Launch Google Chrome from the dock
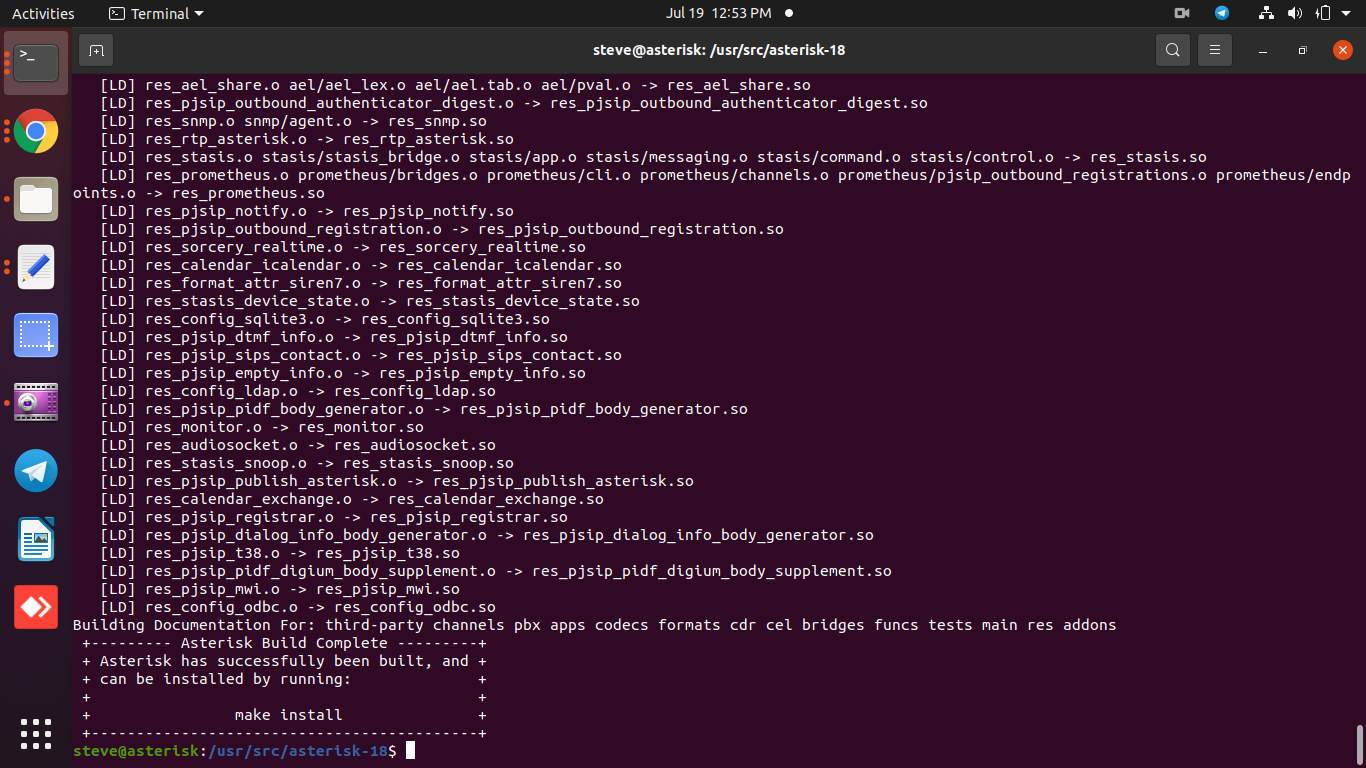1366x768 pixels. click(x=36, y=131)
